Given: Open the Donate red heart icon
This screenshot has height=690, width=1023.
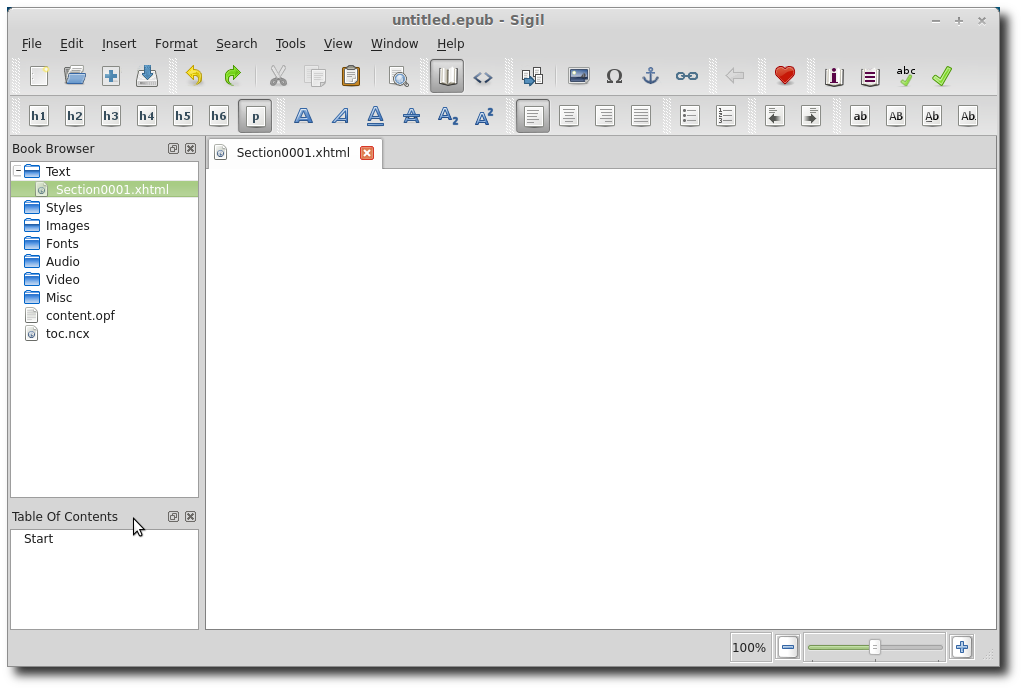Looking at the screenshot, I should (785, 76).
